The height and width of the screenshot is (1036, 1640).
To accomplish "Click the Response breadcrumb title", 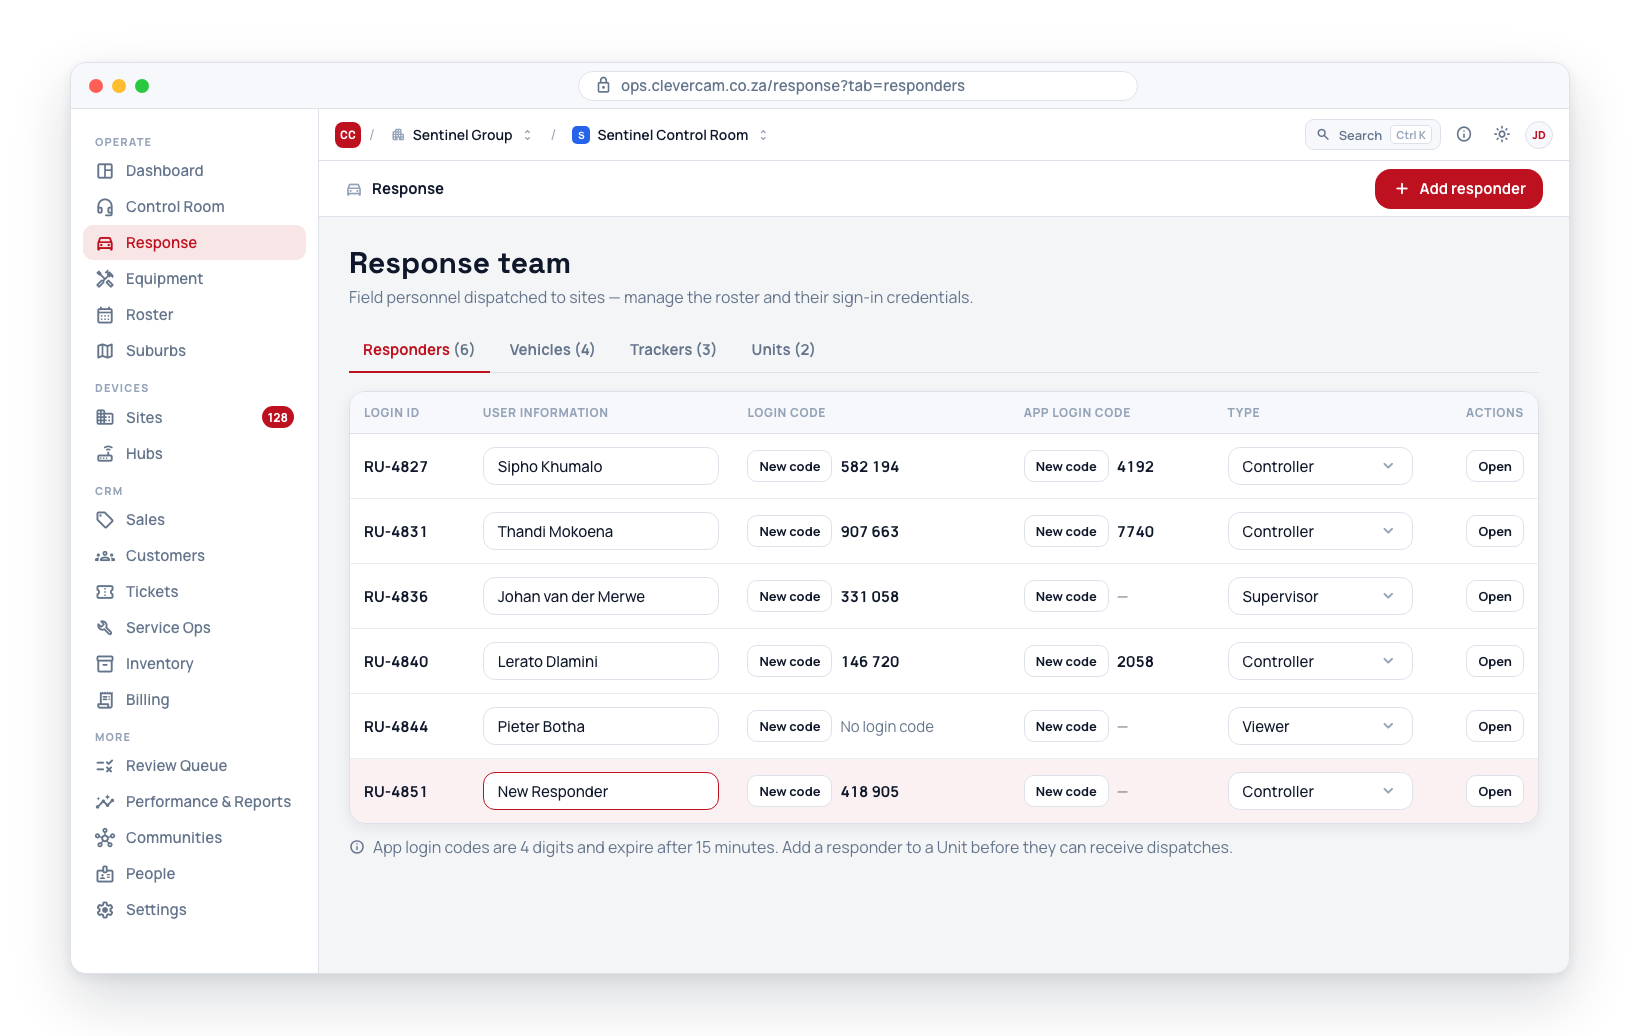I will tap(408, 189).
